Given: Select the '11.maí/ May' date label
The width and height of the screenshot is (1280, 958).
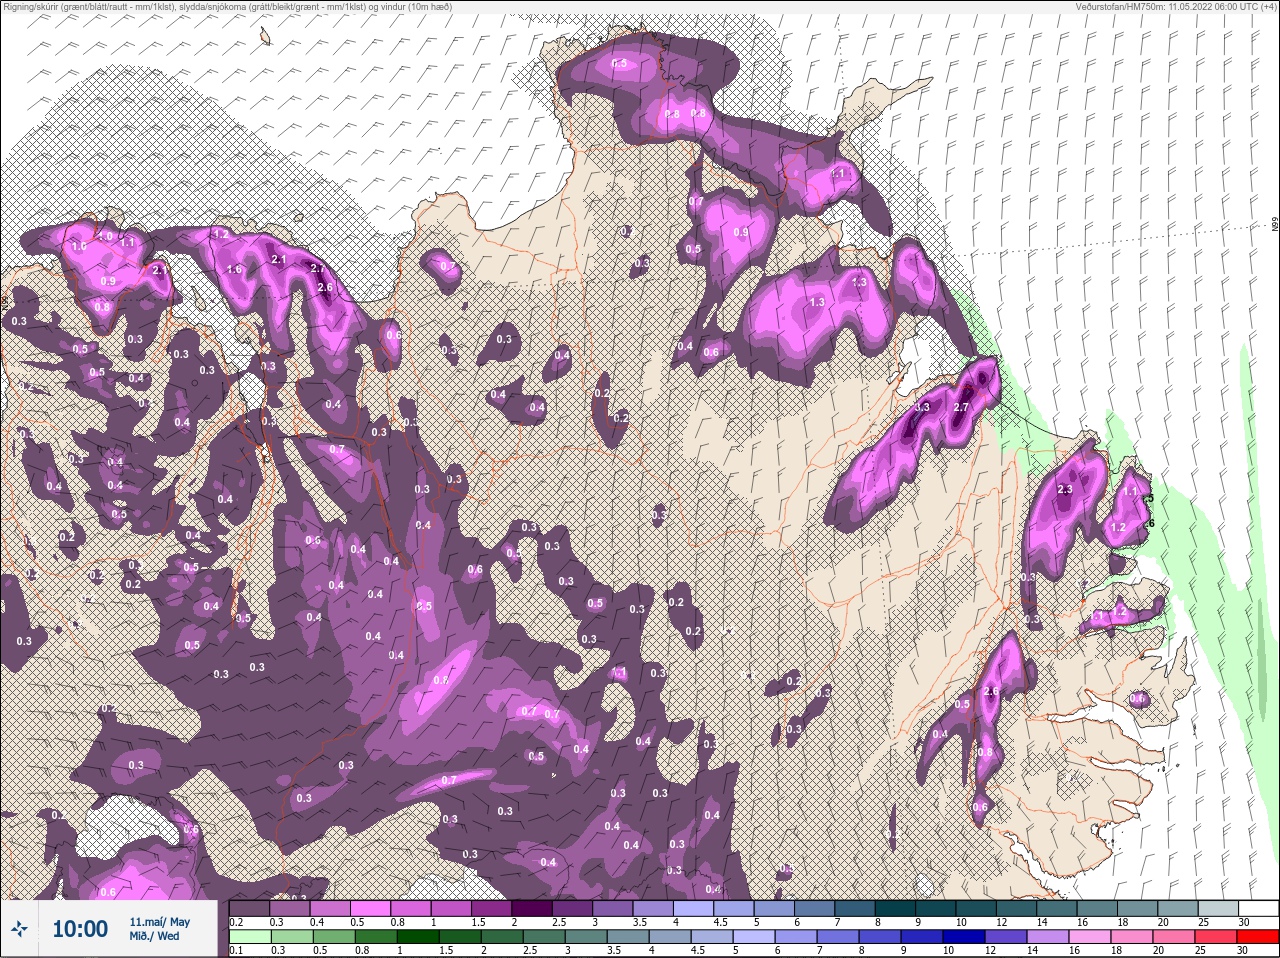Looking at the screenshot, I should 160,922.
